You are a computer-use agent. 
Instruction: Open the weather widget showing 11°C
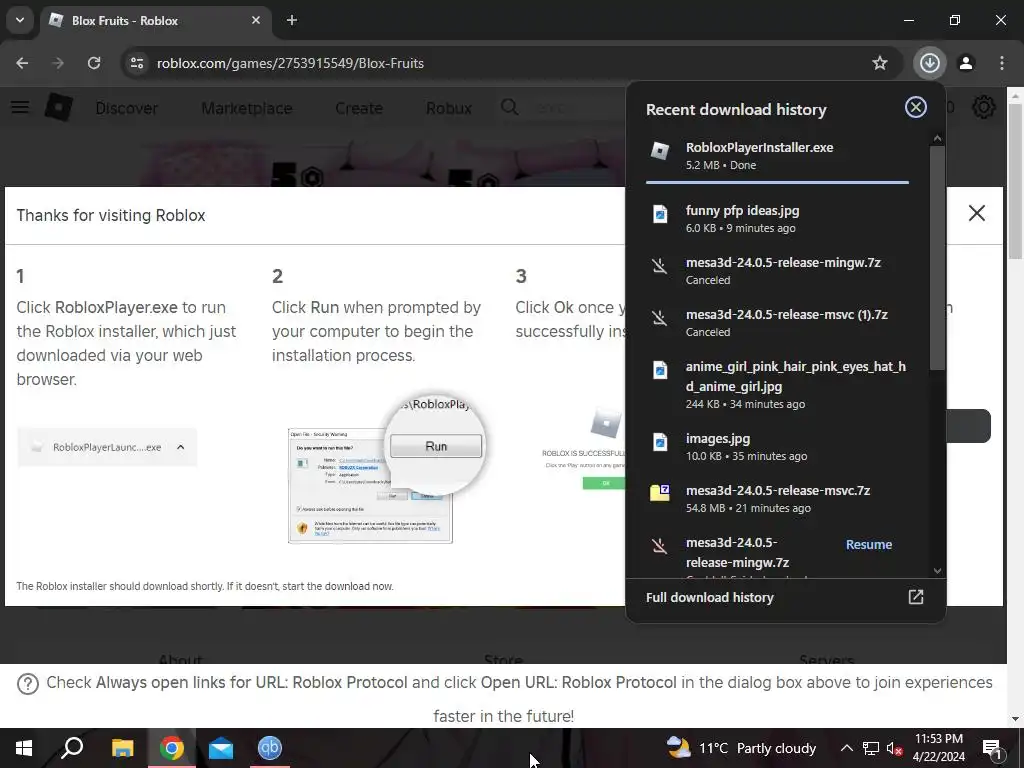741,748
